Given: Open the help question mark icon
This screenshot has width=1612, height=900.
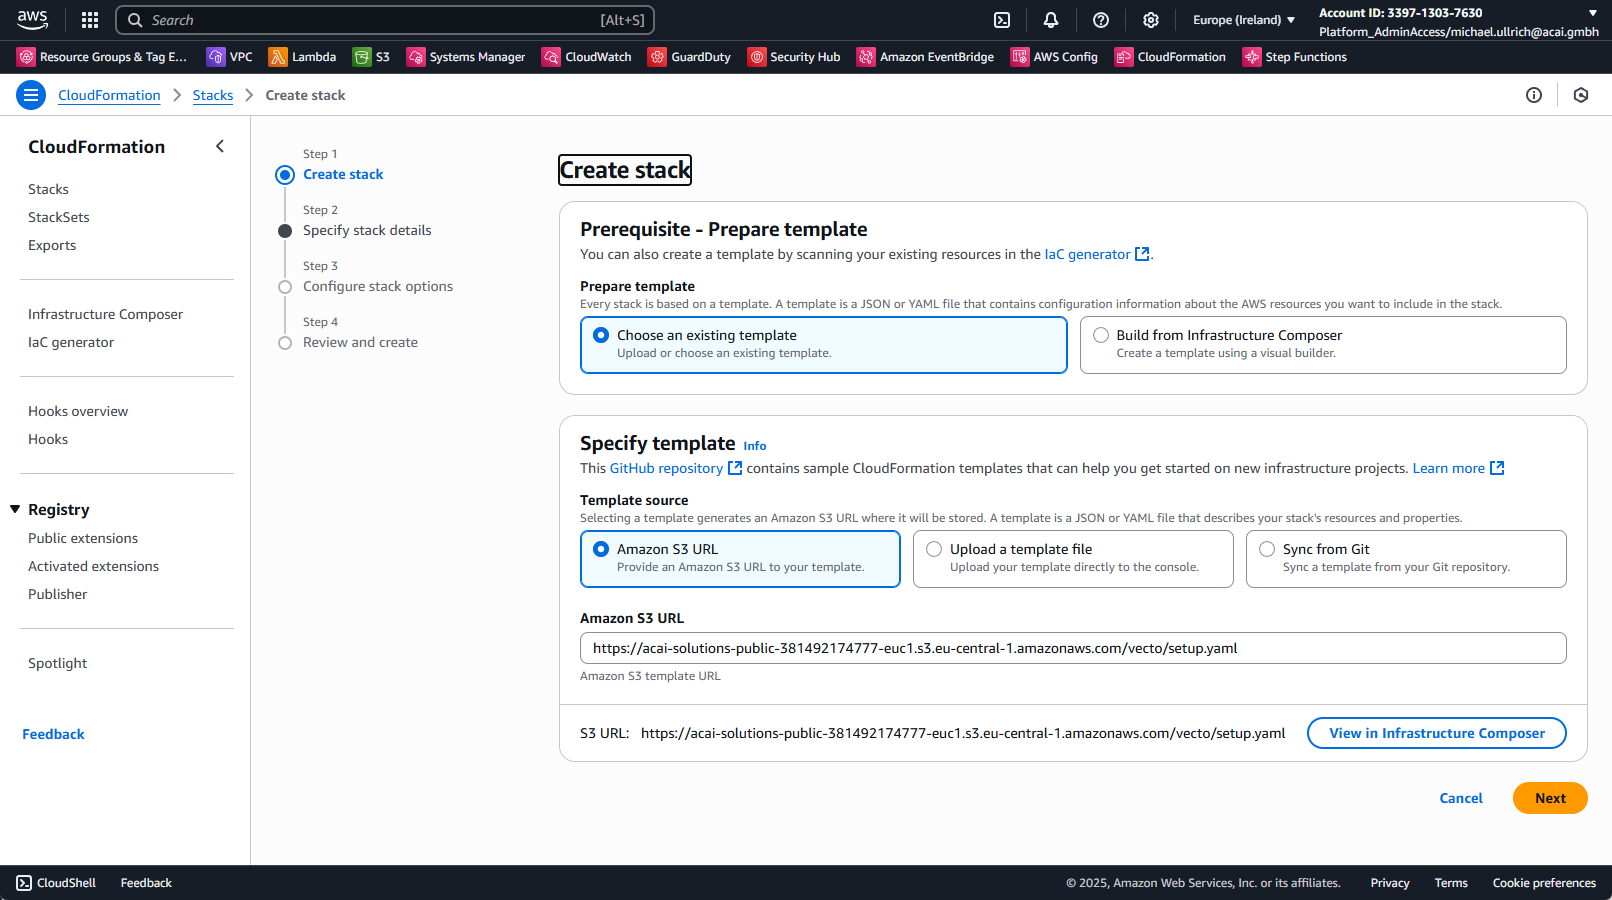Looking at the screenshot, I should pyautogui.click(x=1101, y=20).
